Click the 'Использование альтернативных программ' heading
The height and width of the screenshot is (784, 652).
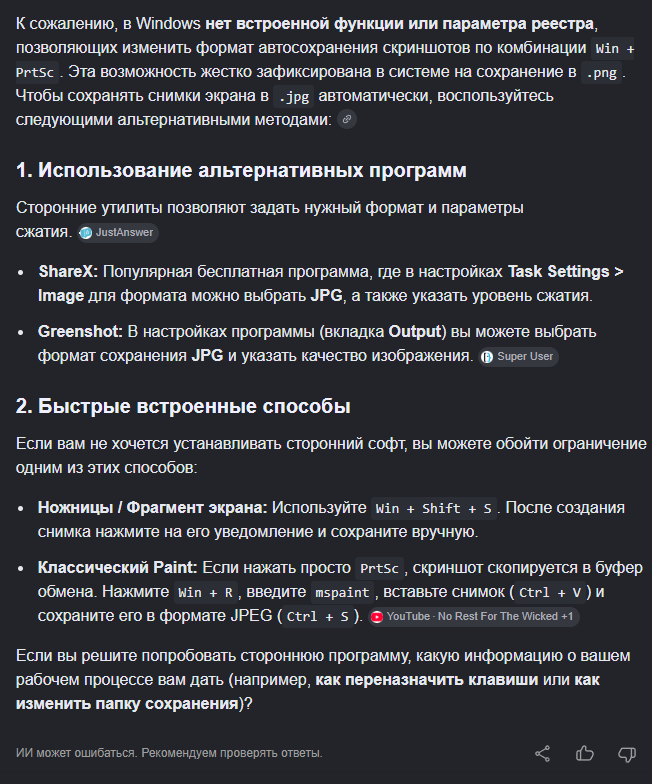(x=241, y=170)
